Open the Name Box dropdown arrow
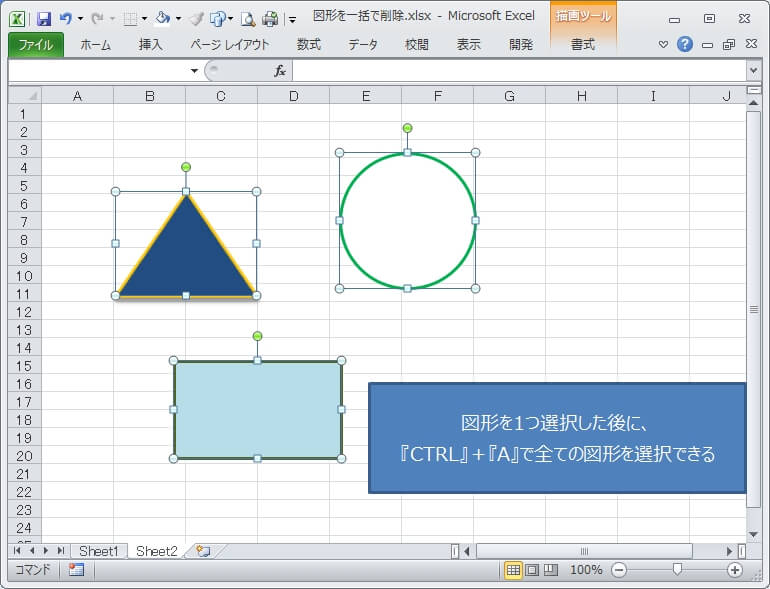770x589 pixels. (194, 71)
